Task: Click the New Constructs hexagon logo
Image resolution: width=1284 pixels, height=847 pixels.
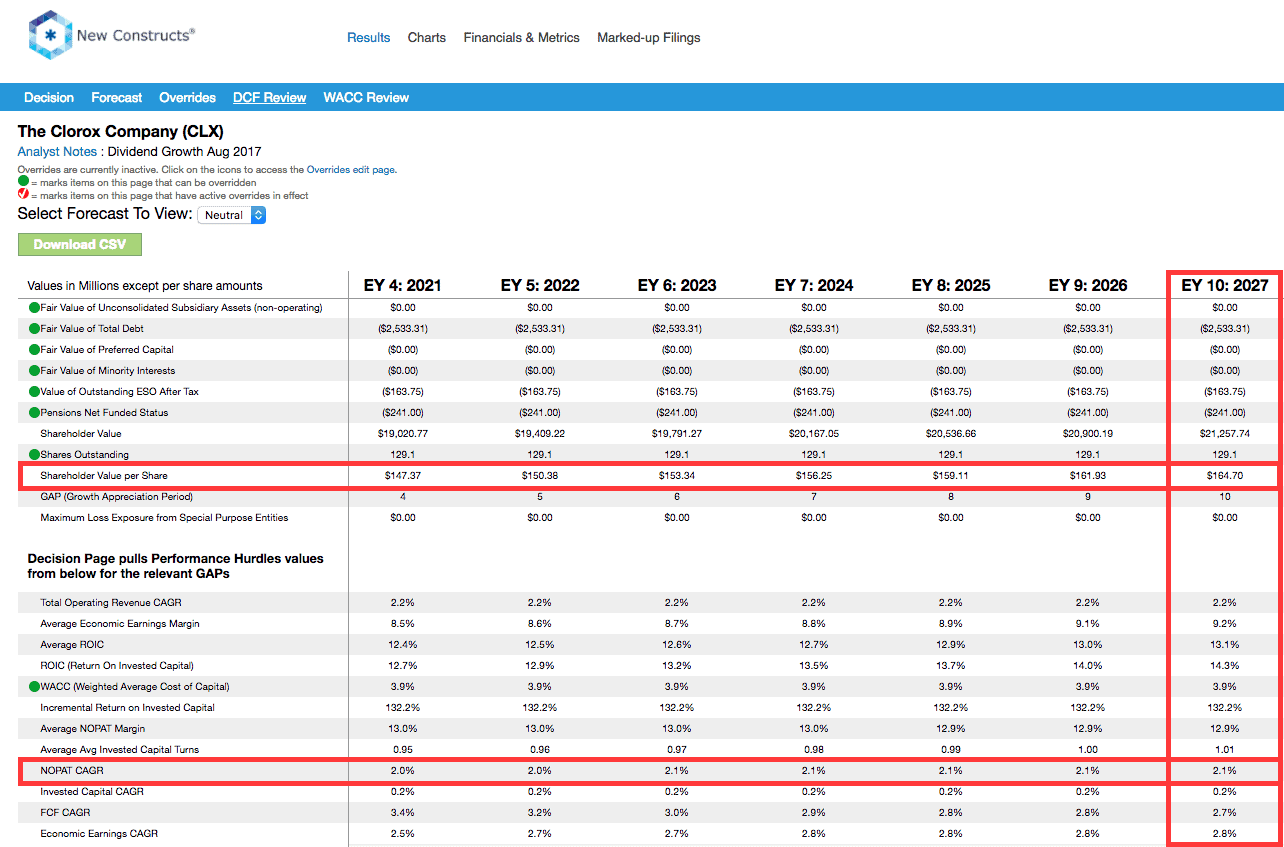Action: pos(48,36)
